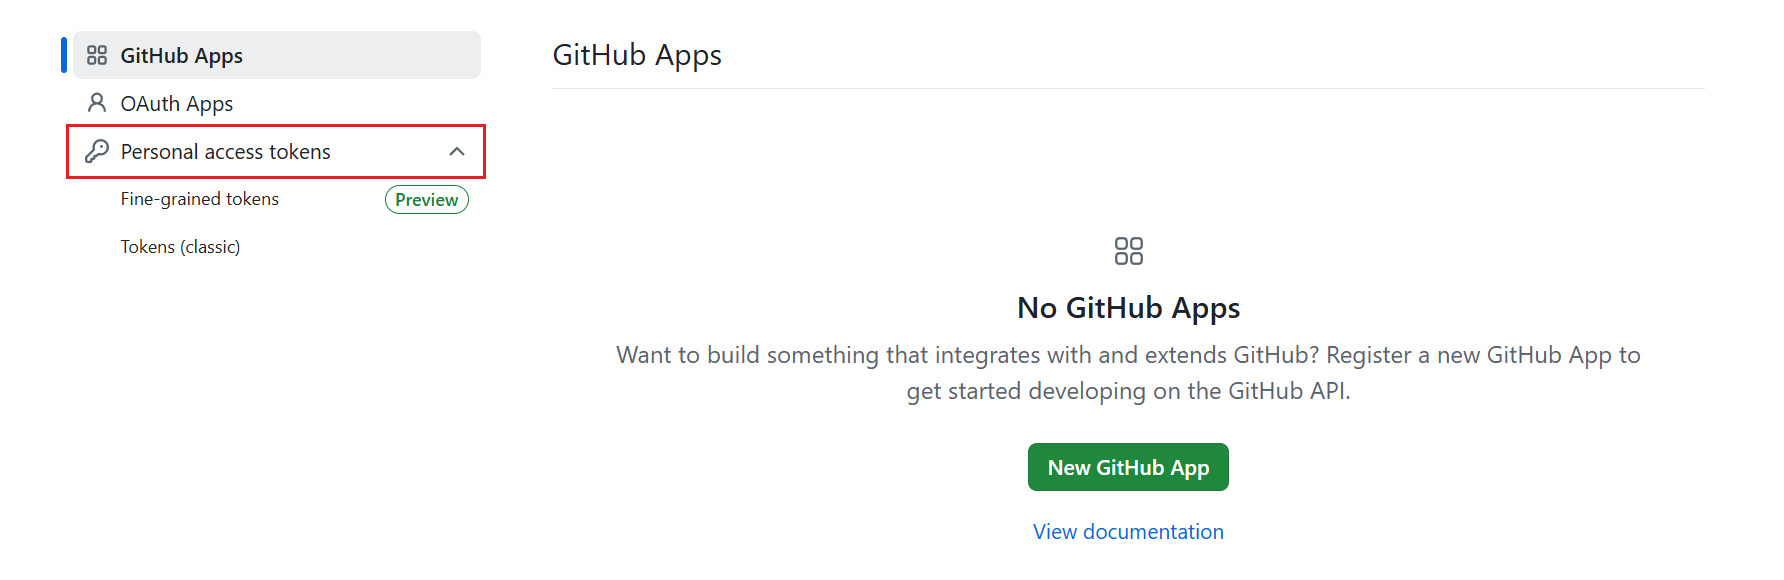Select the Personal access tokens label

(225, 152)
